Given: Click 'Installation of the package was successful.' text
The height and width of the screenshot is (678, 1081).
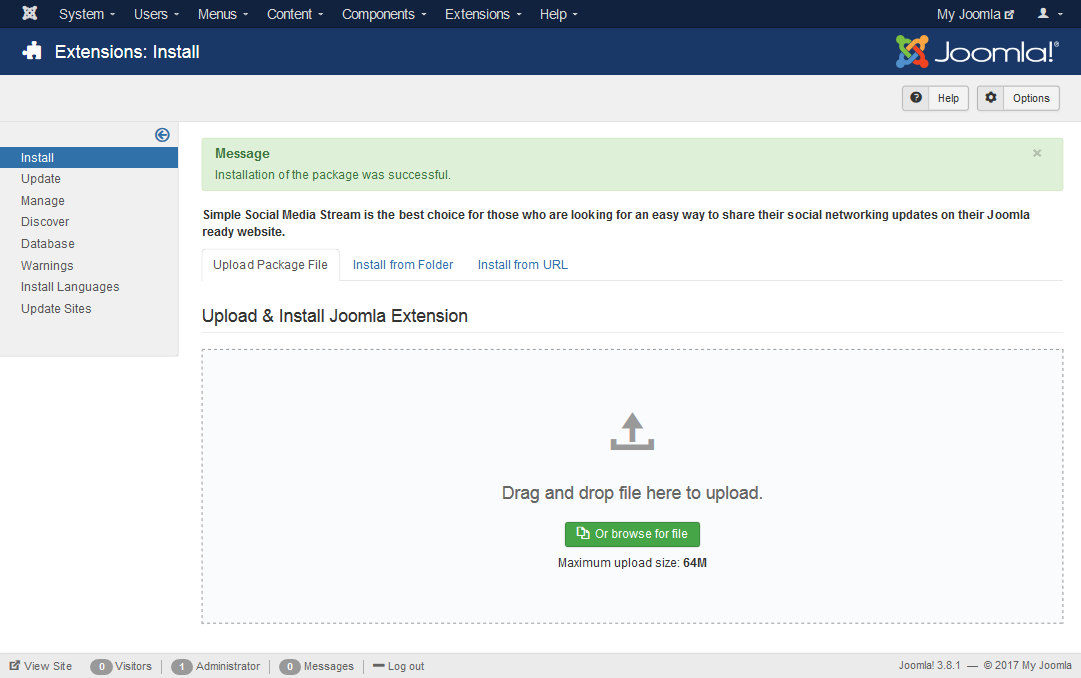Looking at the screenshot, I should (x=332, y=175).
